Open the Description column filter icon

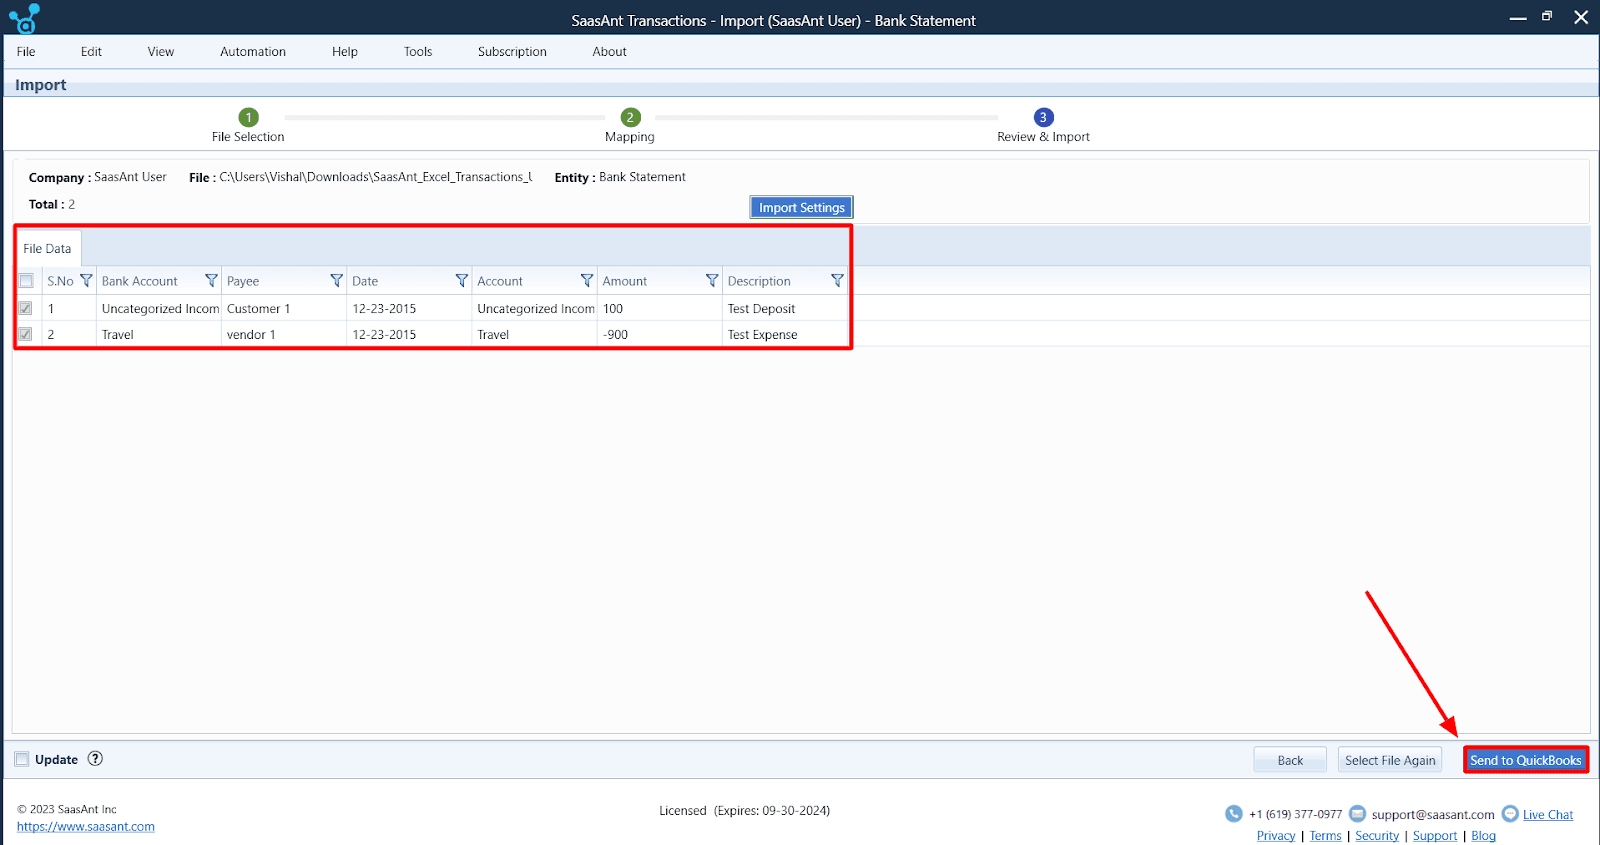point(837,281)
